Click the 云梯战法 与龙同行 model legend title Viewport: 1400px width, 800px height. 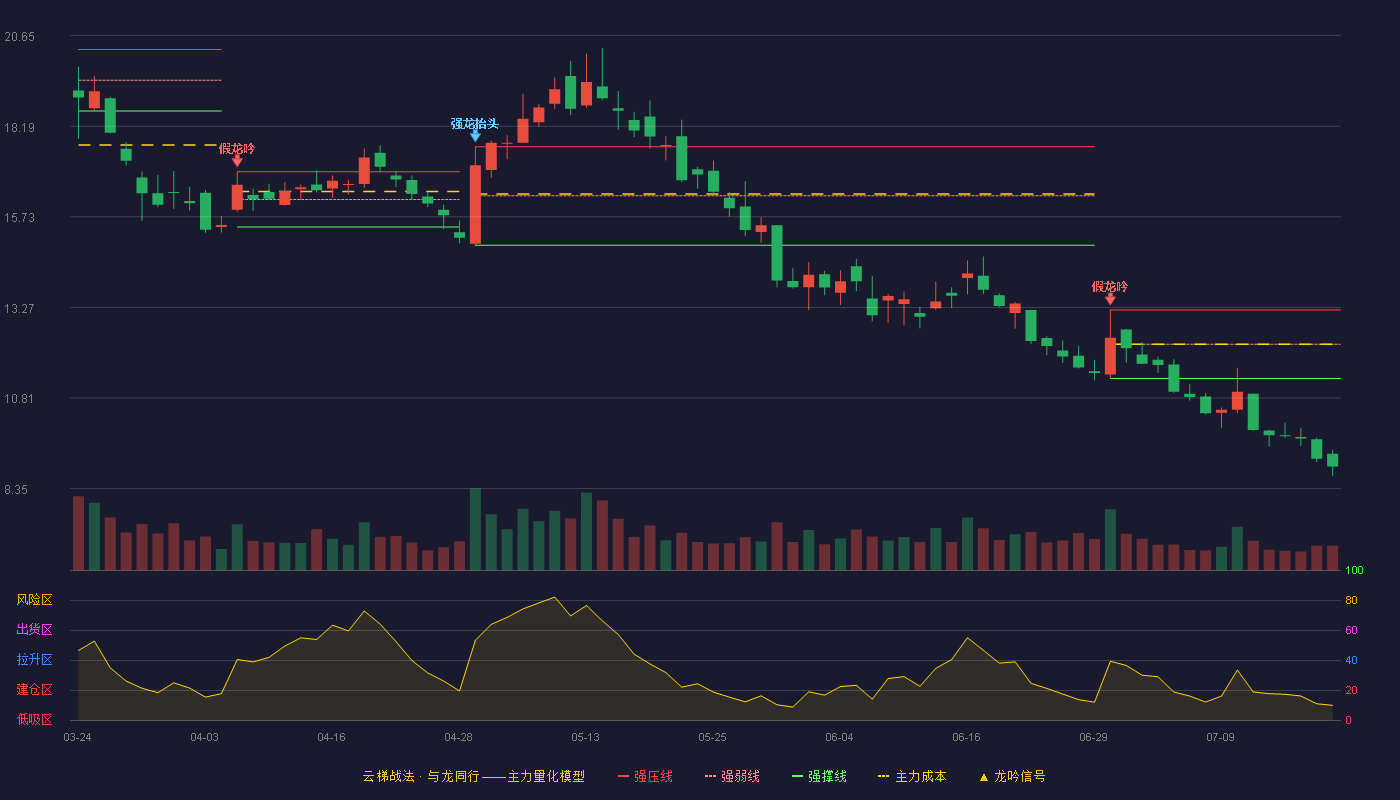tap(473, 777)
